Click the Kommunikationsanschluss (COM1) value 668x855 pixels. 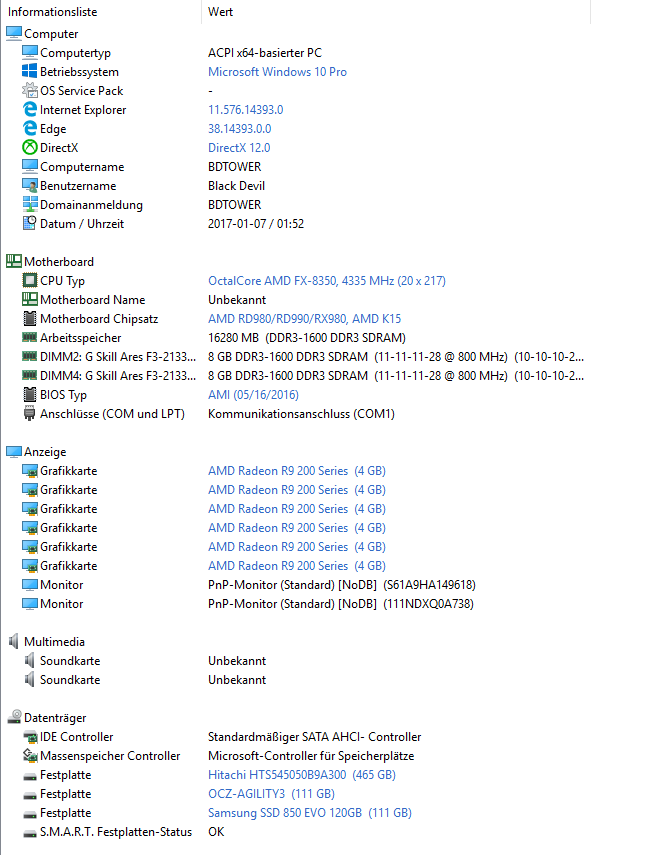(x=301, y=413)
